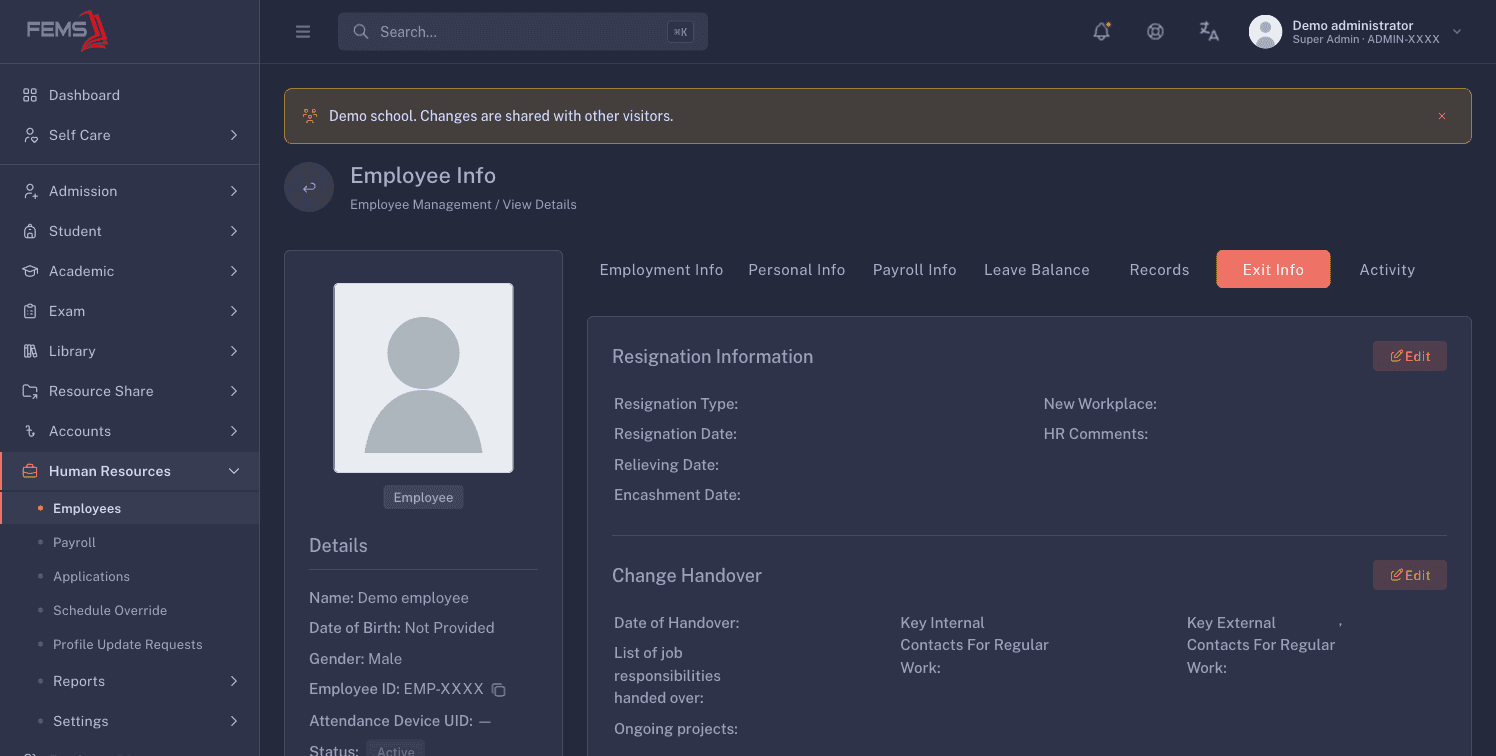Click the Accounts icon
The height and width of the screenshot is (756, 1496).
(x=30, y=431)
